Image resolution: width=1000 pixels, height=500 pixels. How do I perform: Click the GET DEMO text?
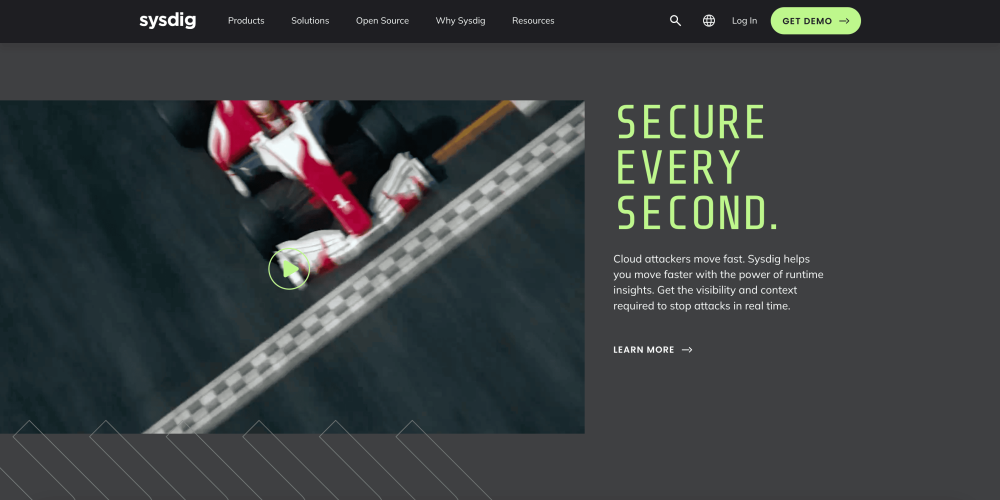(x=807, y=21)
